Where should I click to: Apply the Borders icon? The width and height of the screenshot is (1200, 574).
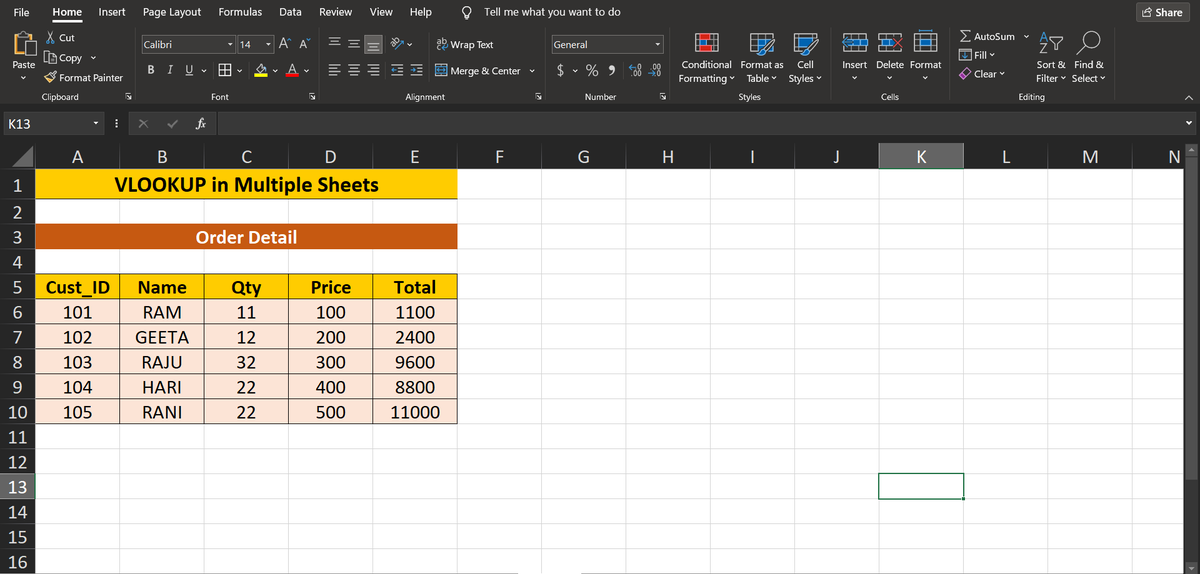pyautogui.click(x=226, y=70)
